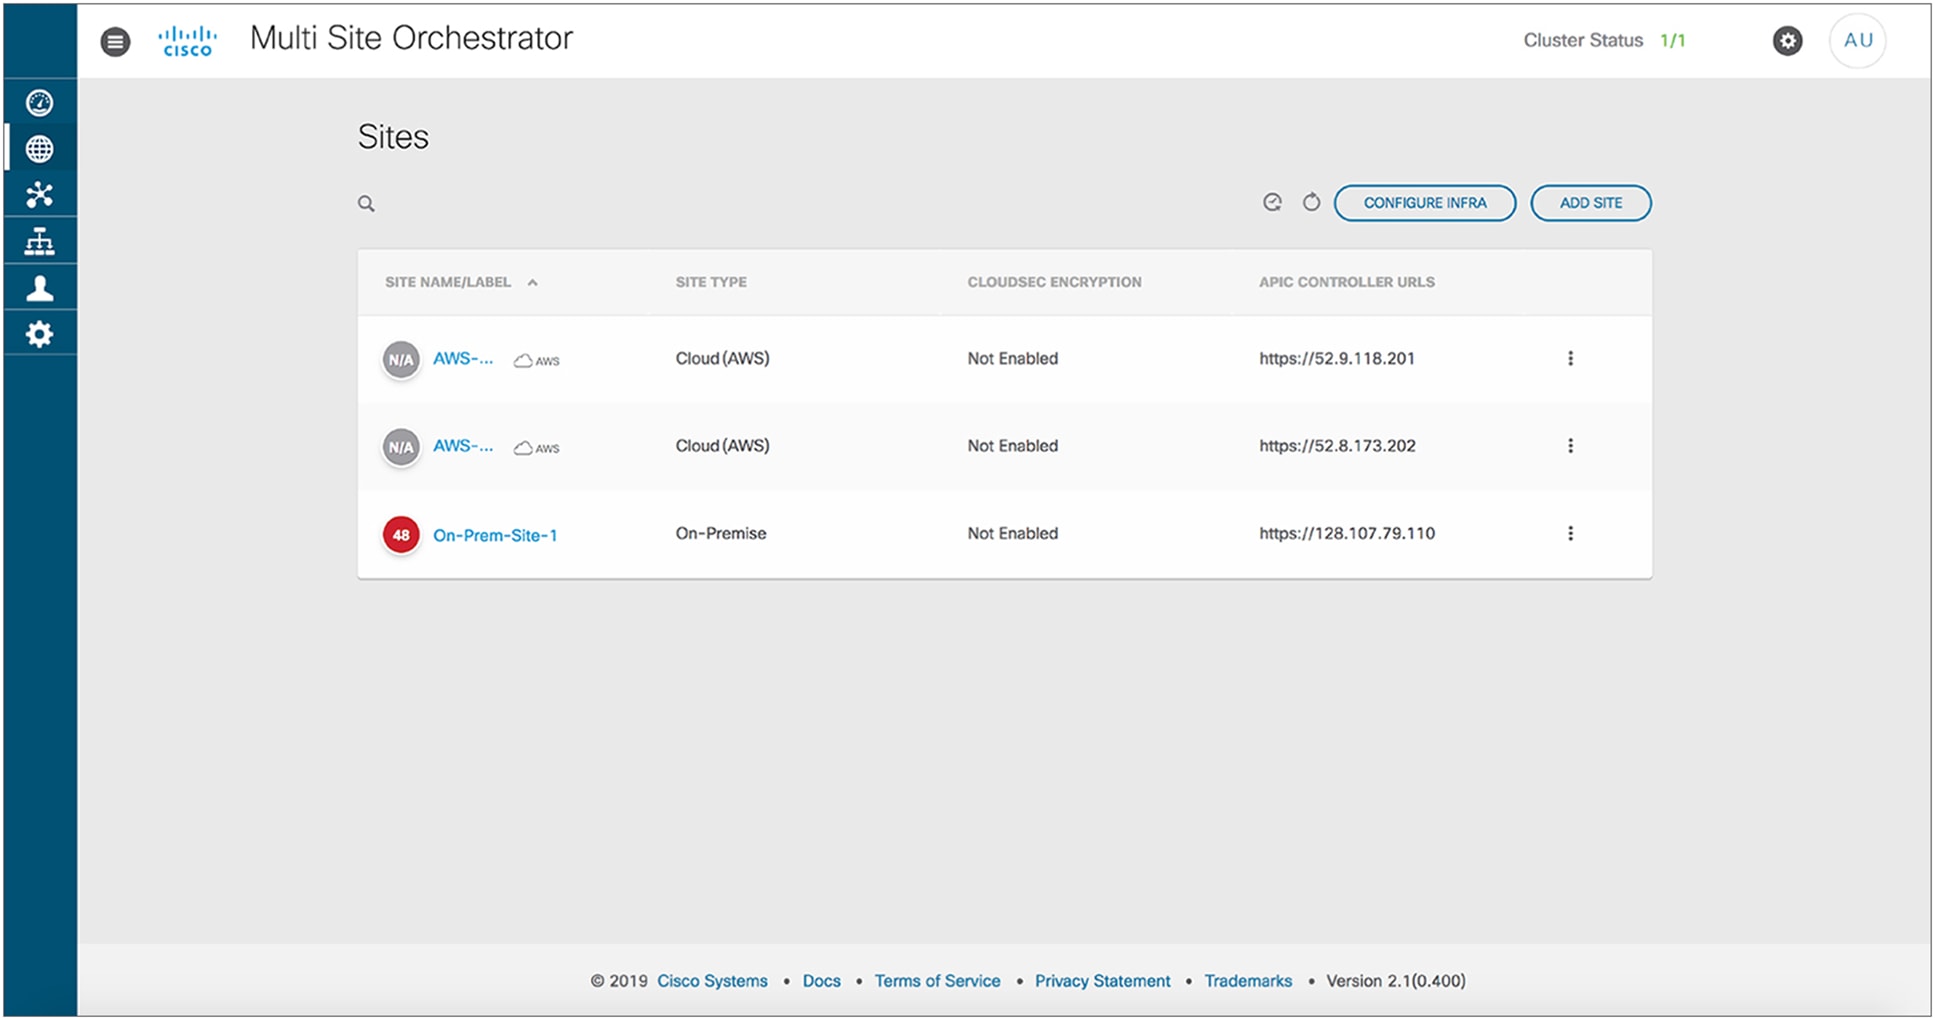Click the refresh sites icon
Image resolution: width=1935 pixels, height=1020 pixels.
[1311, 203]
